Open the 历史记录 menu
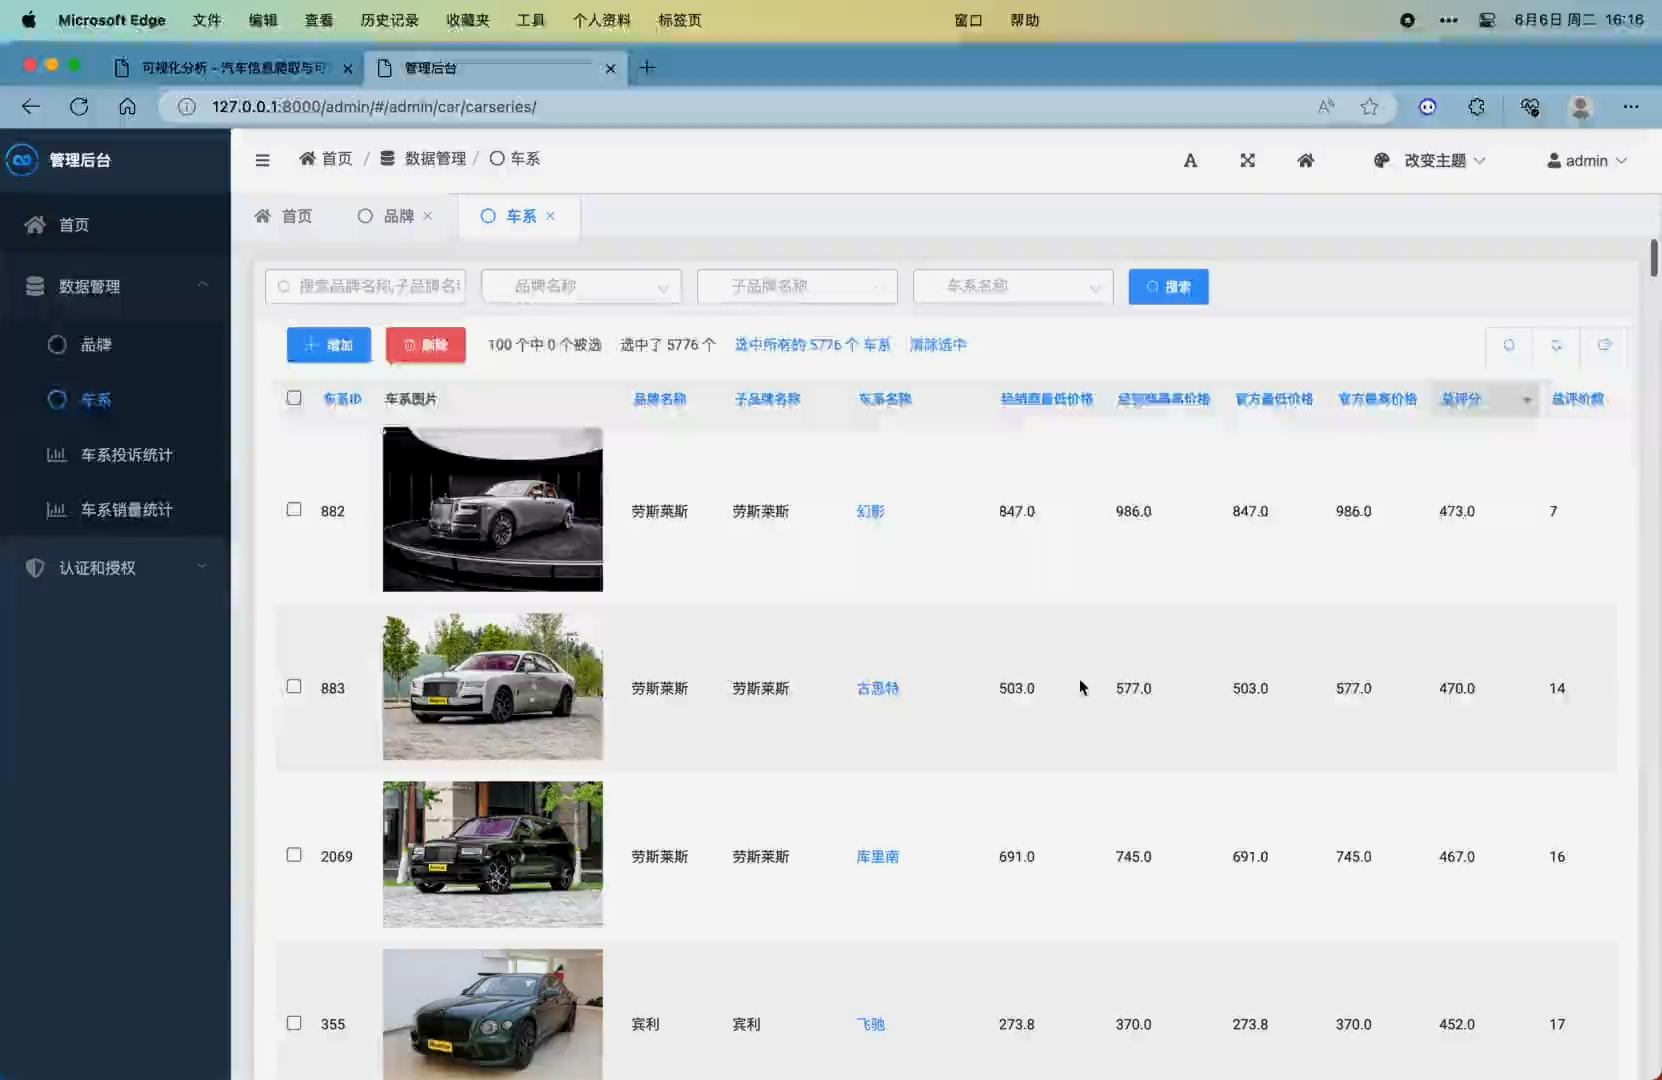 pyautogui.click(x=389, y=20)
